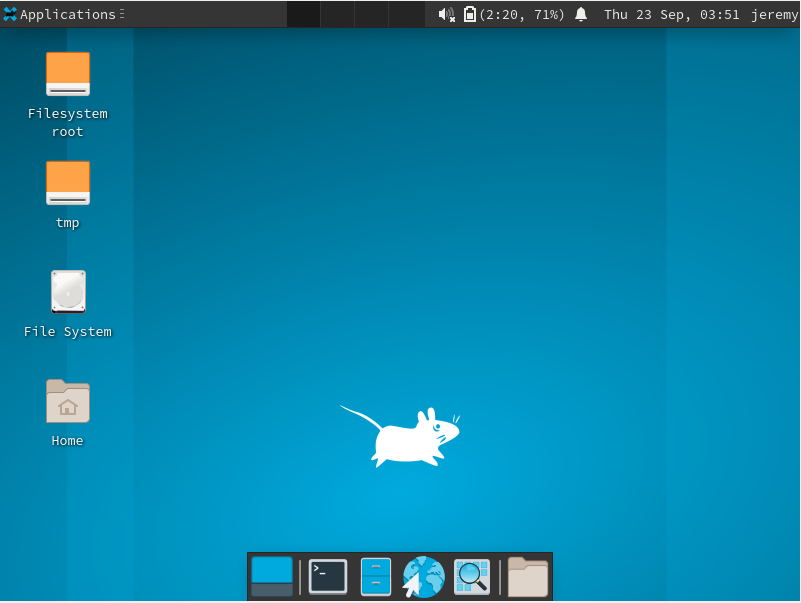Image resolution: width=801 pixels, height=603 pixels.
Task: Click the "File System" label text
Action: [x=68, y=332]
